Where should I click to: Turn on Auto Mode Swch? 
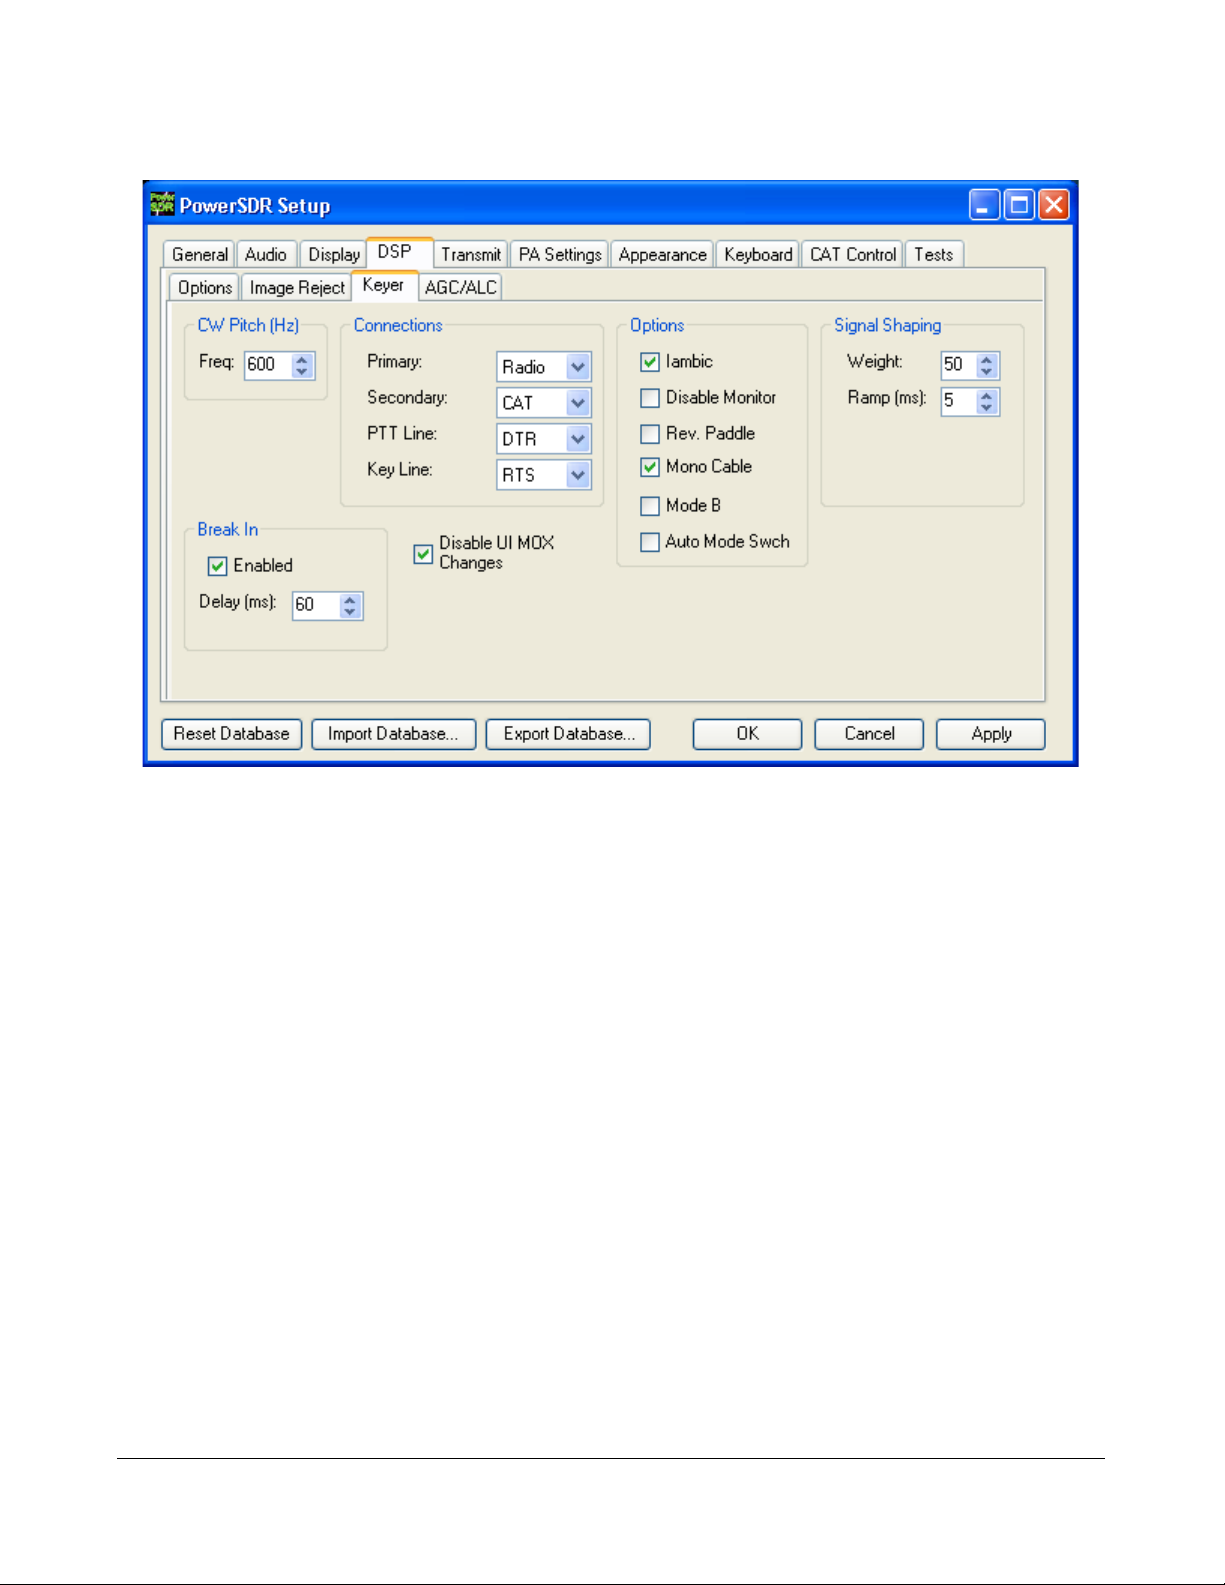[x=650, y=542]
